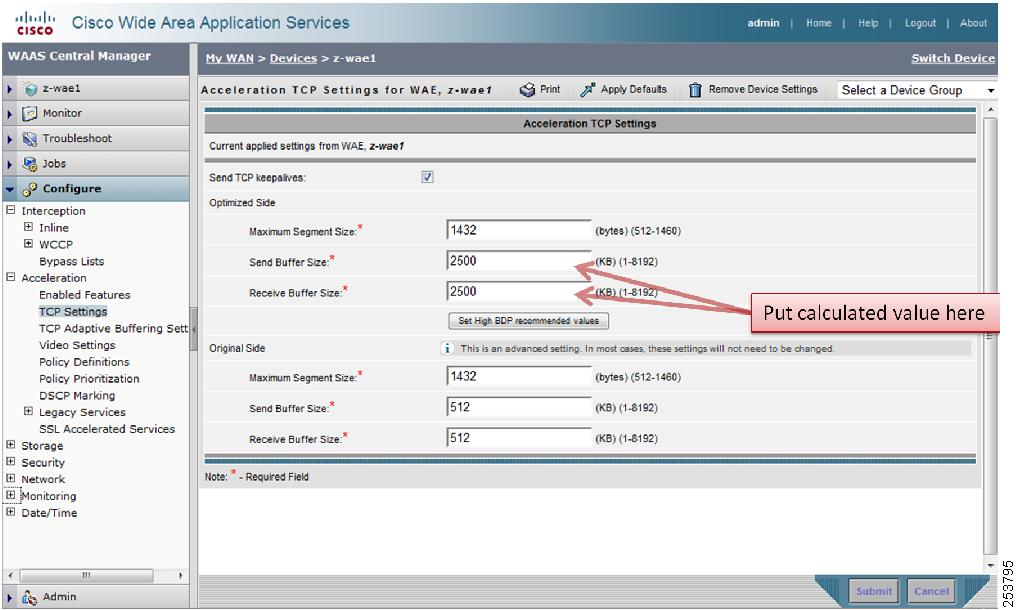Expand the Storage tree node
The height and width of the screenshot is (610, 1017).
[10, 445]
